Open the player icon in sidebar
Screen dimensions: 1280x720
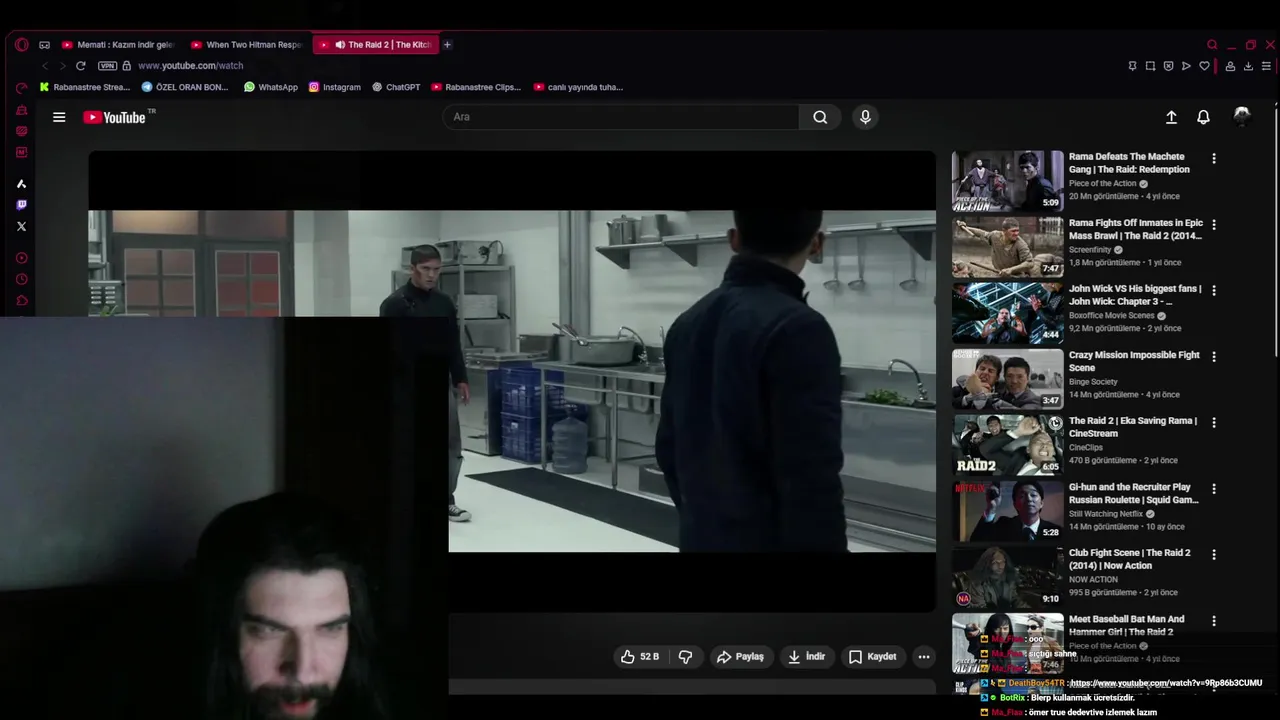[21, 258]
